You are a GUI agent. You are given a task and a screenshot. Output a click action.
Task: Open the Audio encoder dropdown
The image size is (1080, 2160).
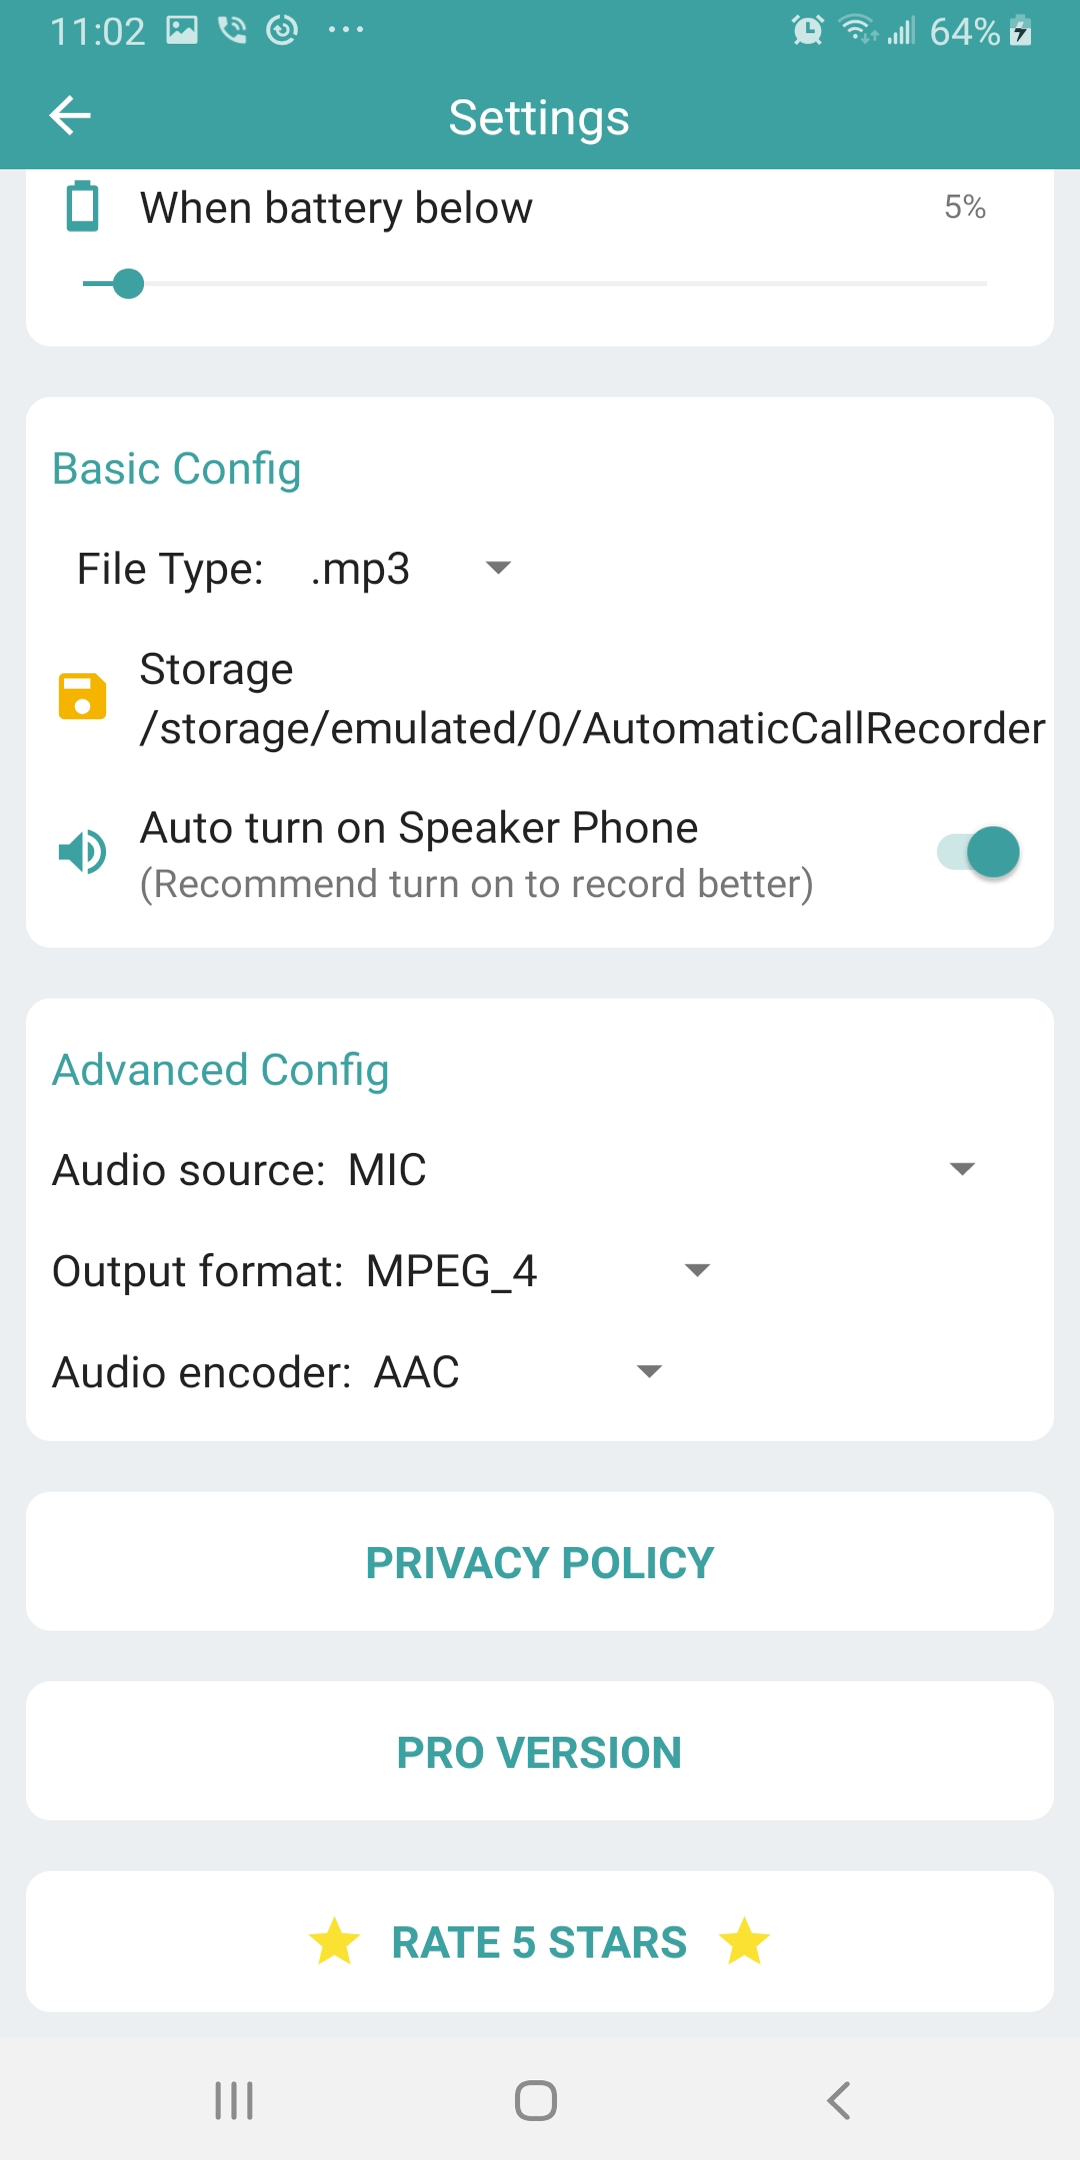(648, 1371)
